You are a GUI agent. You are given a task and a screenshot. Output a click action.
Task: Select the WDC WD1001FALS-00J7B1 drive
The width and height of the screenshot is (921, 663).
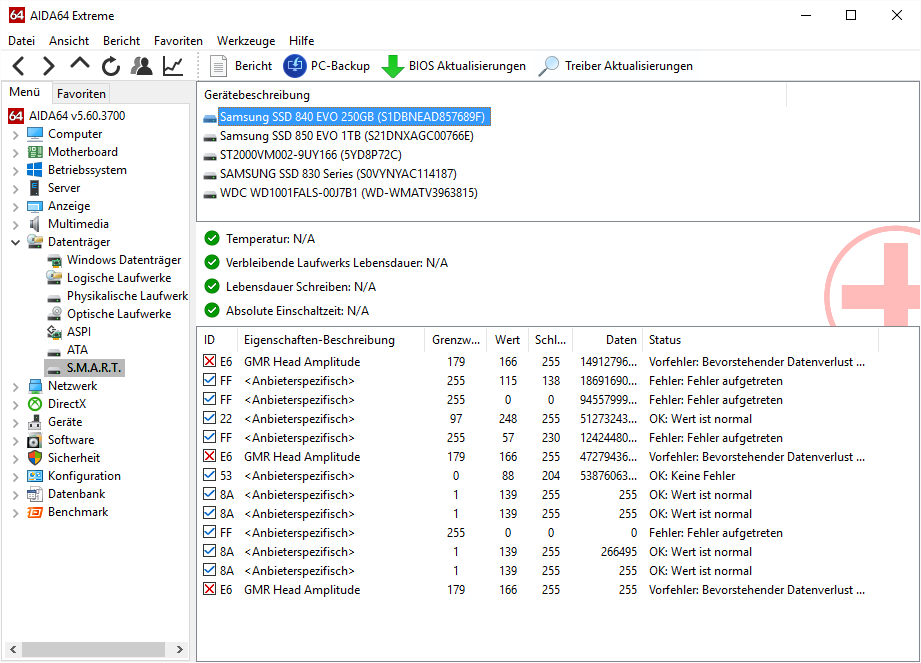pyautogui.click(x=348, y=193)
